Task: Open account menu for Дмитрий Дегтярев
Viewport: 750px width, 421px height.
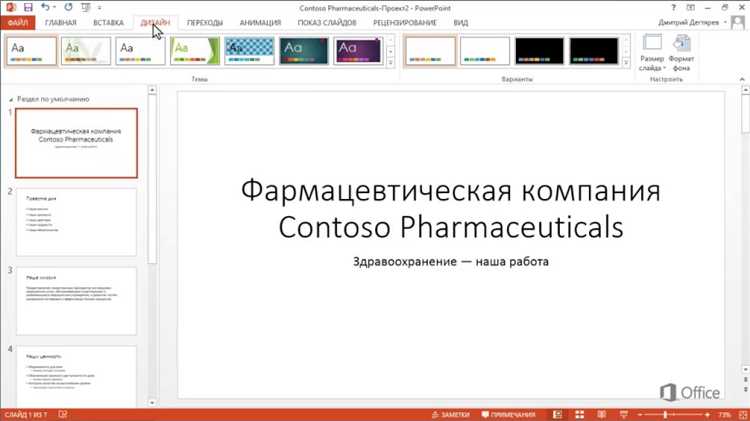Action: pyautogui.click(x=692, y=22)
